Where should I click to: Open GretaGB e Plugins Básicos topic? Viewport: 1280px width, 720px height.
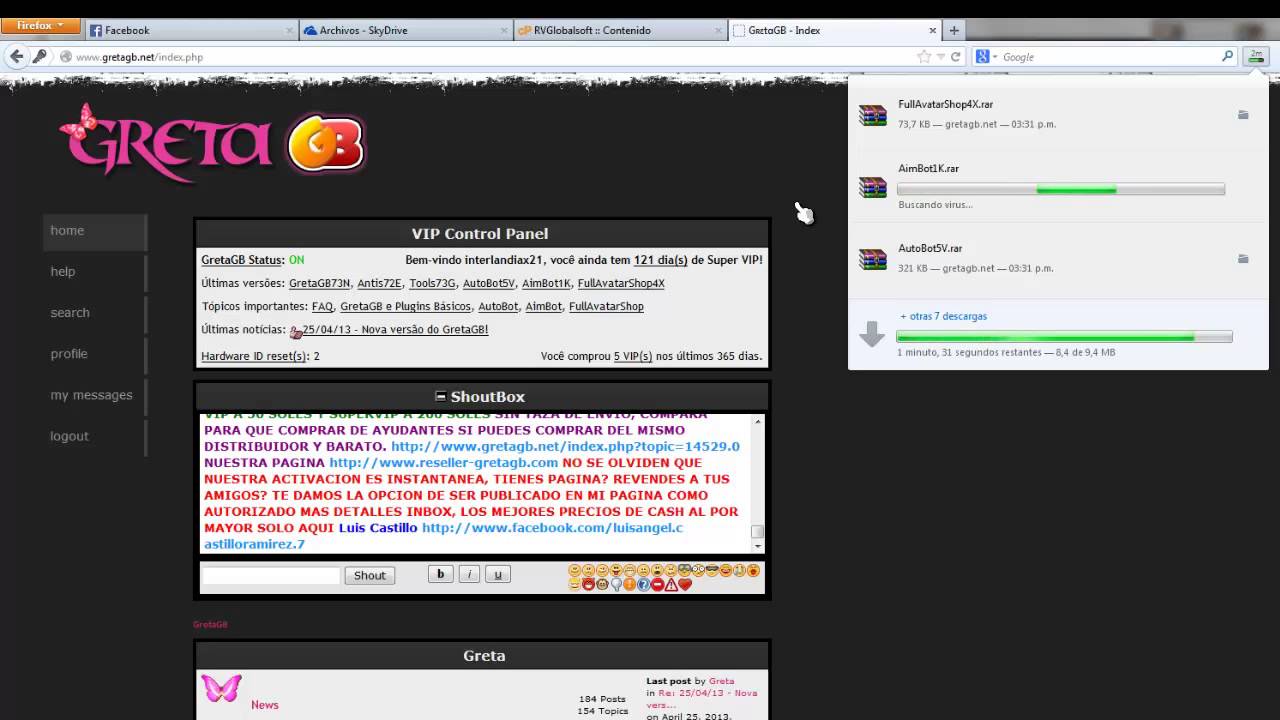coord(405,307)
